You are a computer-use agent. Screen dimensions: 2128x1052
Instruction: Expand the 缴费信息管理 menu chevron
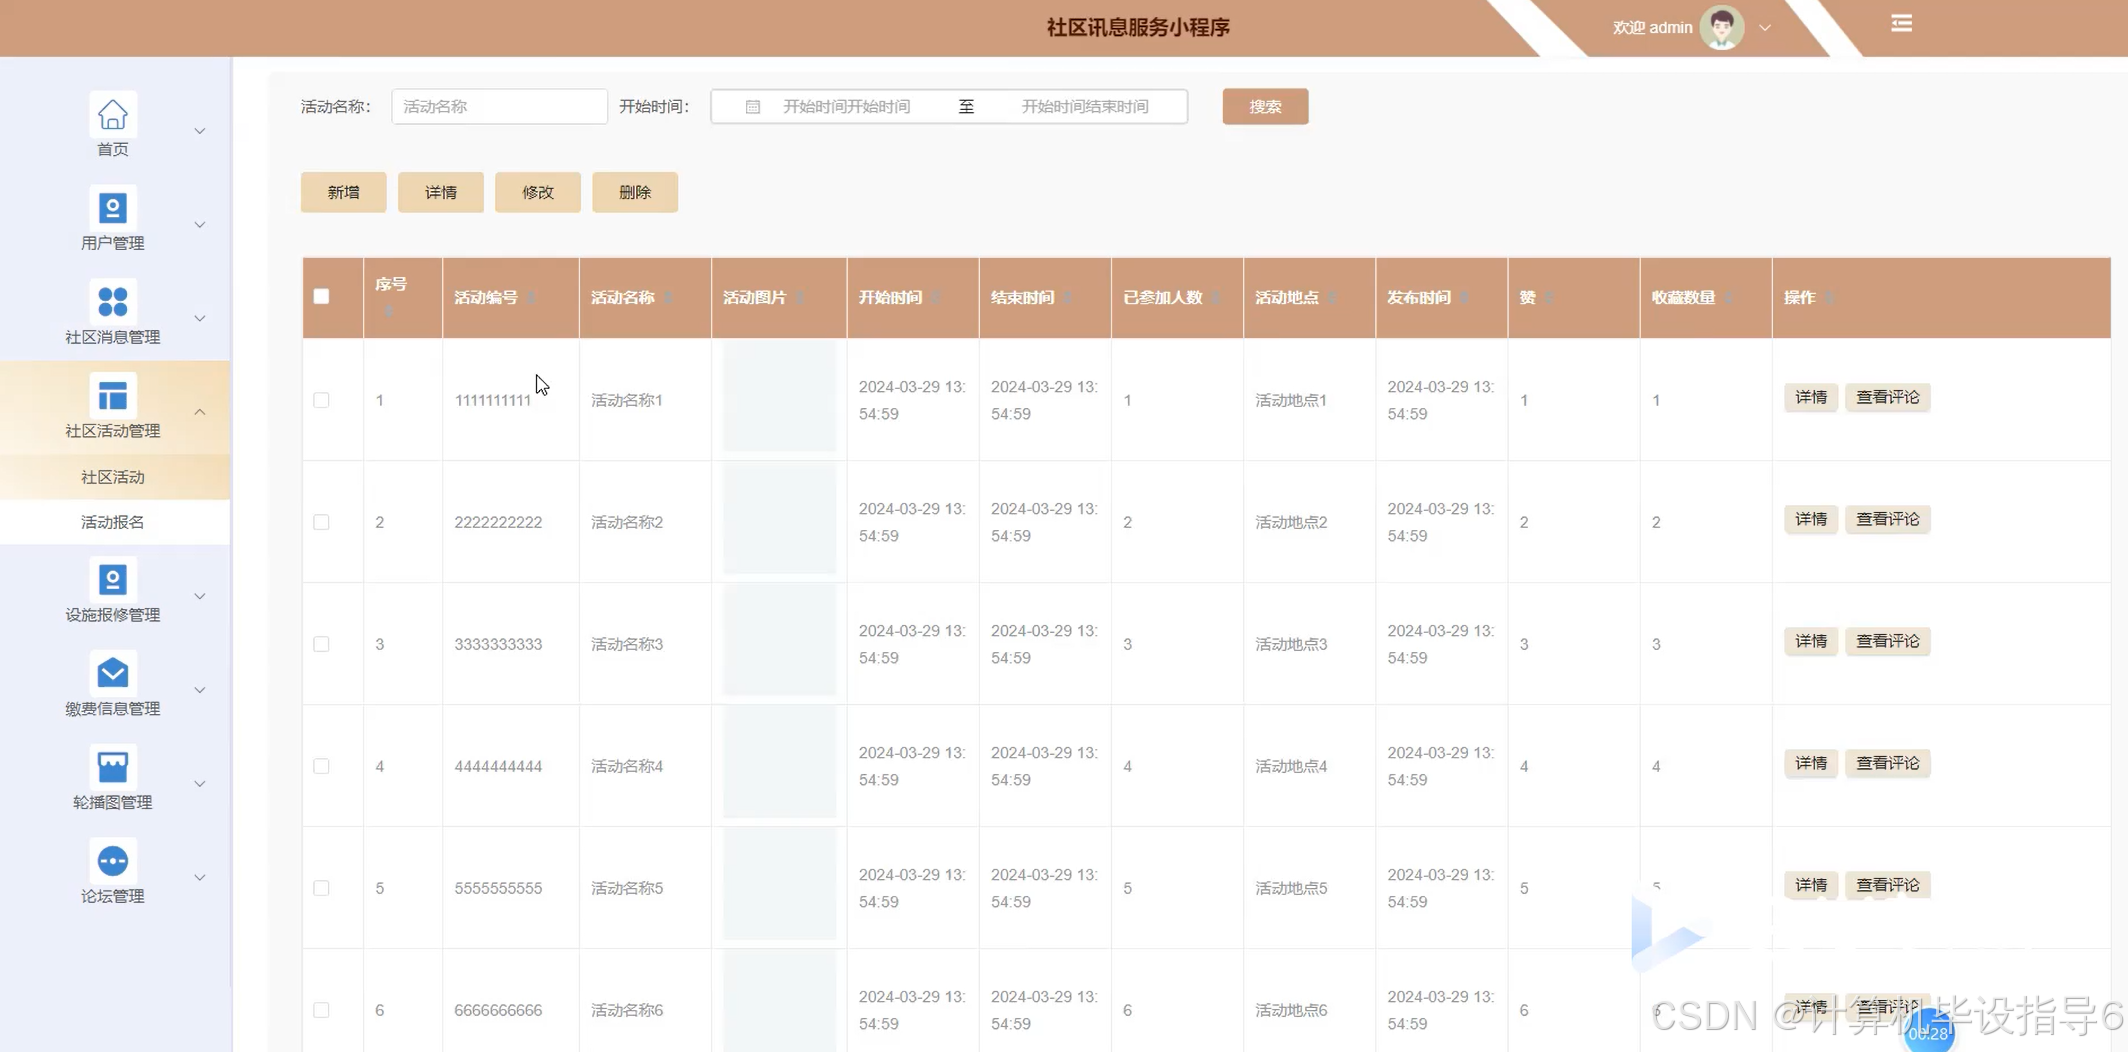(200, 690)
